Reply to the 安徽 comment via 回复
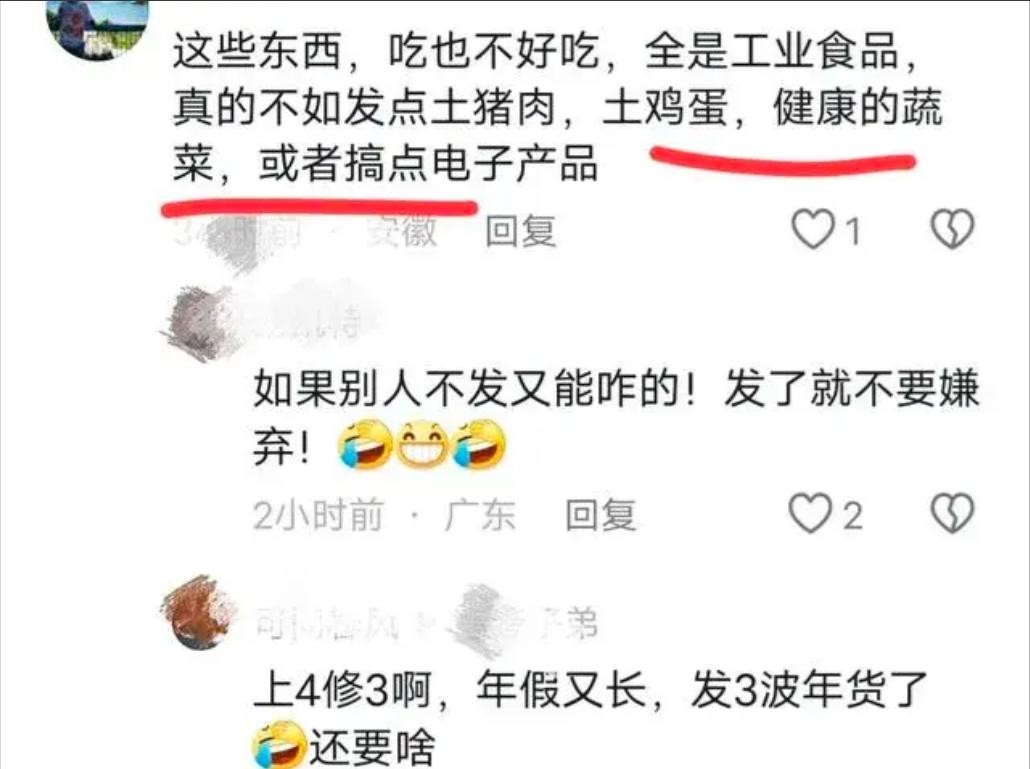The width and height of the screenshot is (1030, 769). (x=520, y=231)
